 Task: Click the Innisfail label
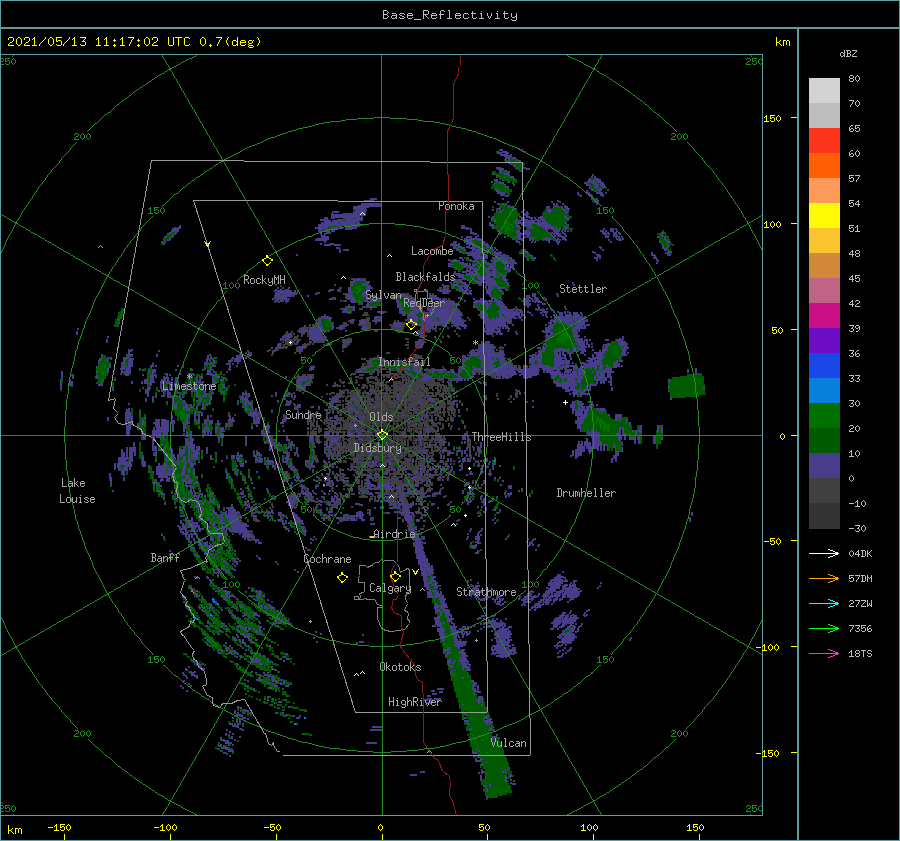coord(404,362)
